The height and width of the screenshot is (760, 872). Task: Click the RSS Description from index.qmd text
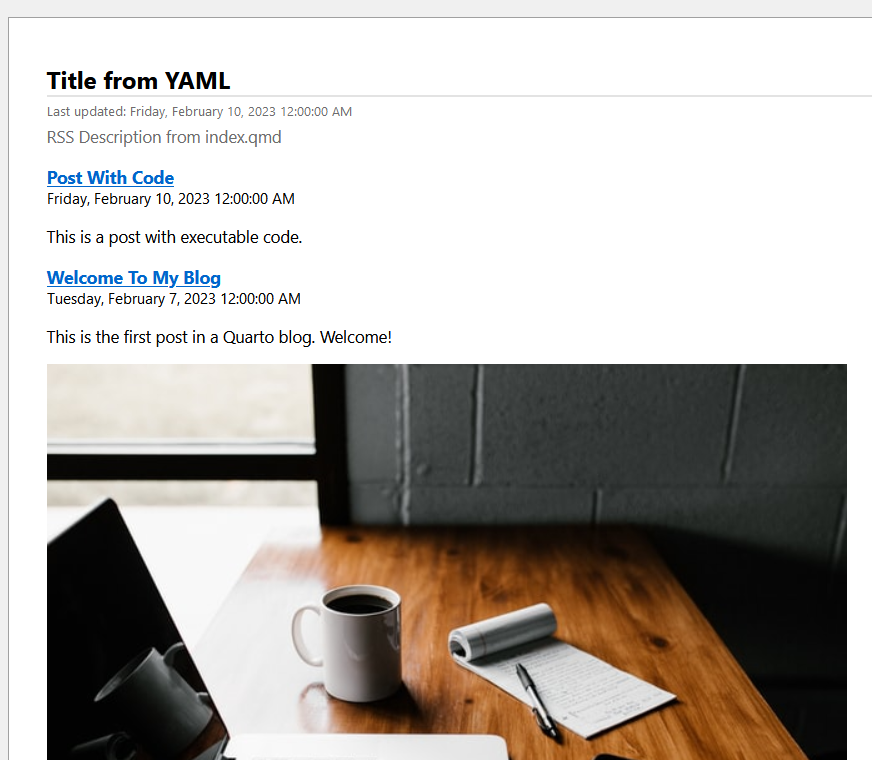tap(164, 137)
